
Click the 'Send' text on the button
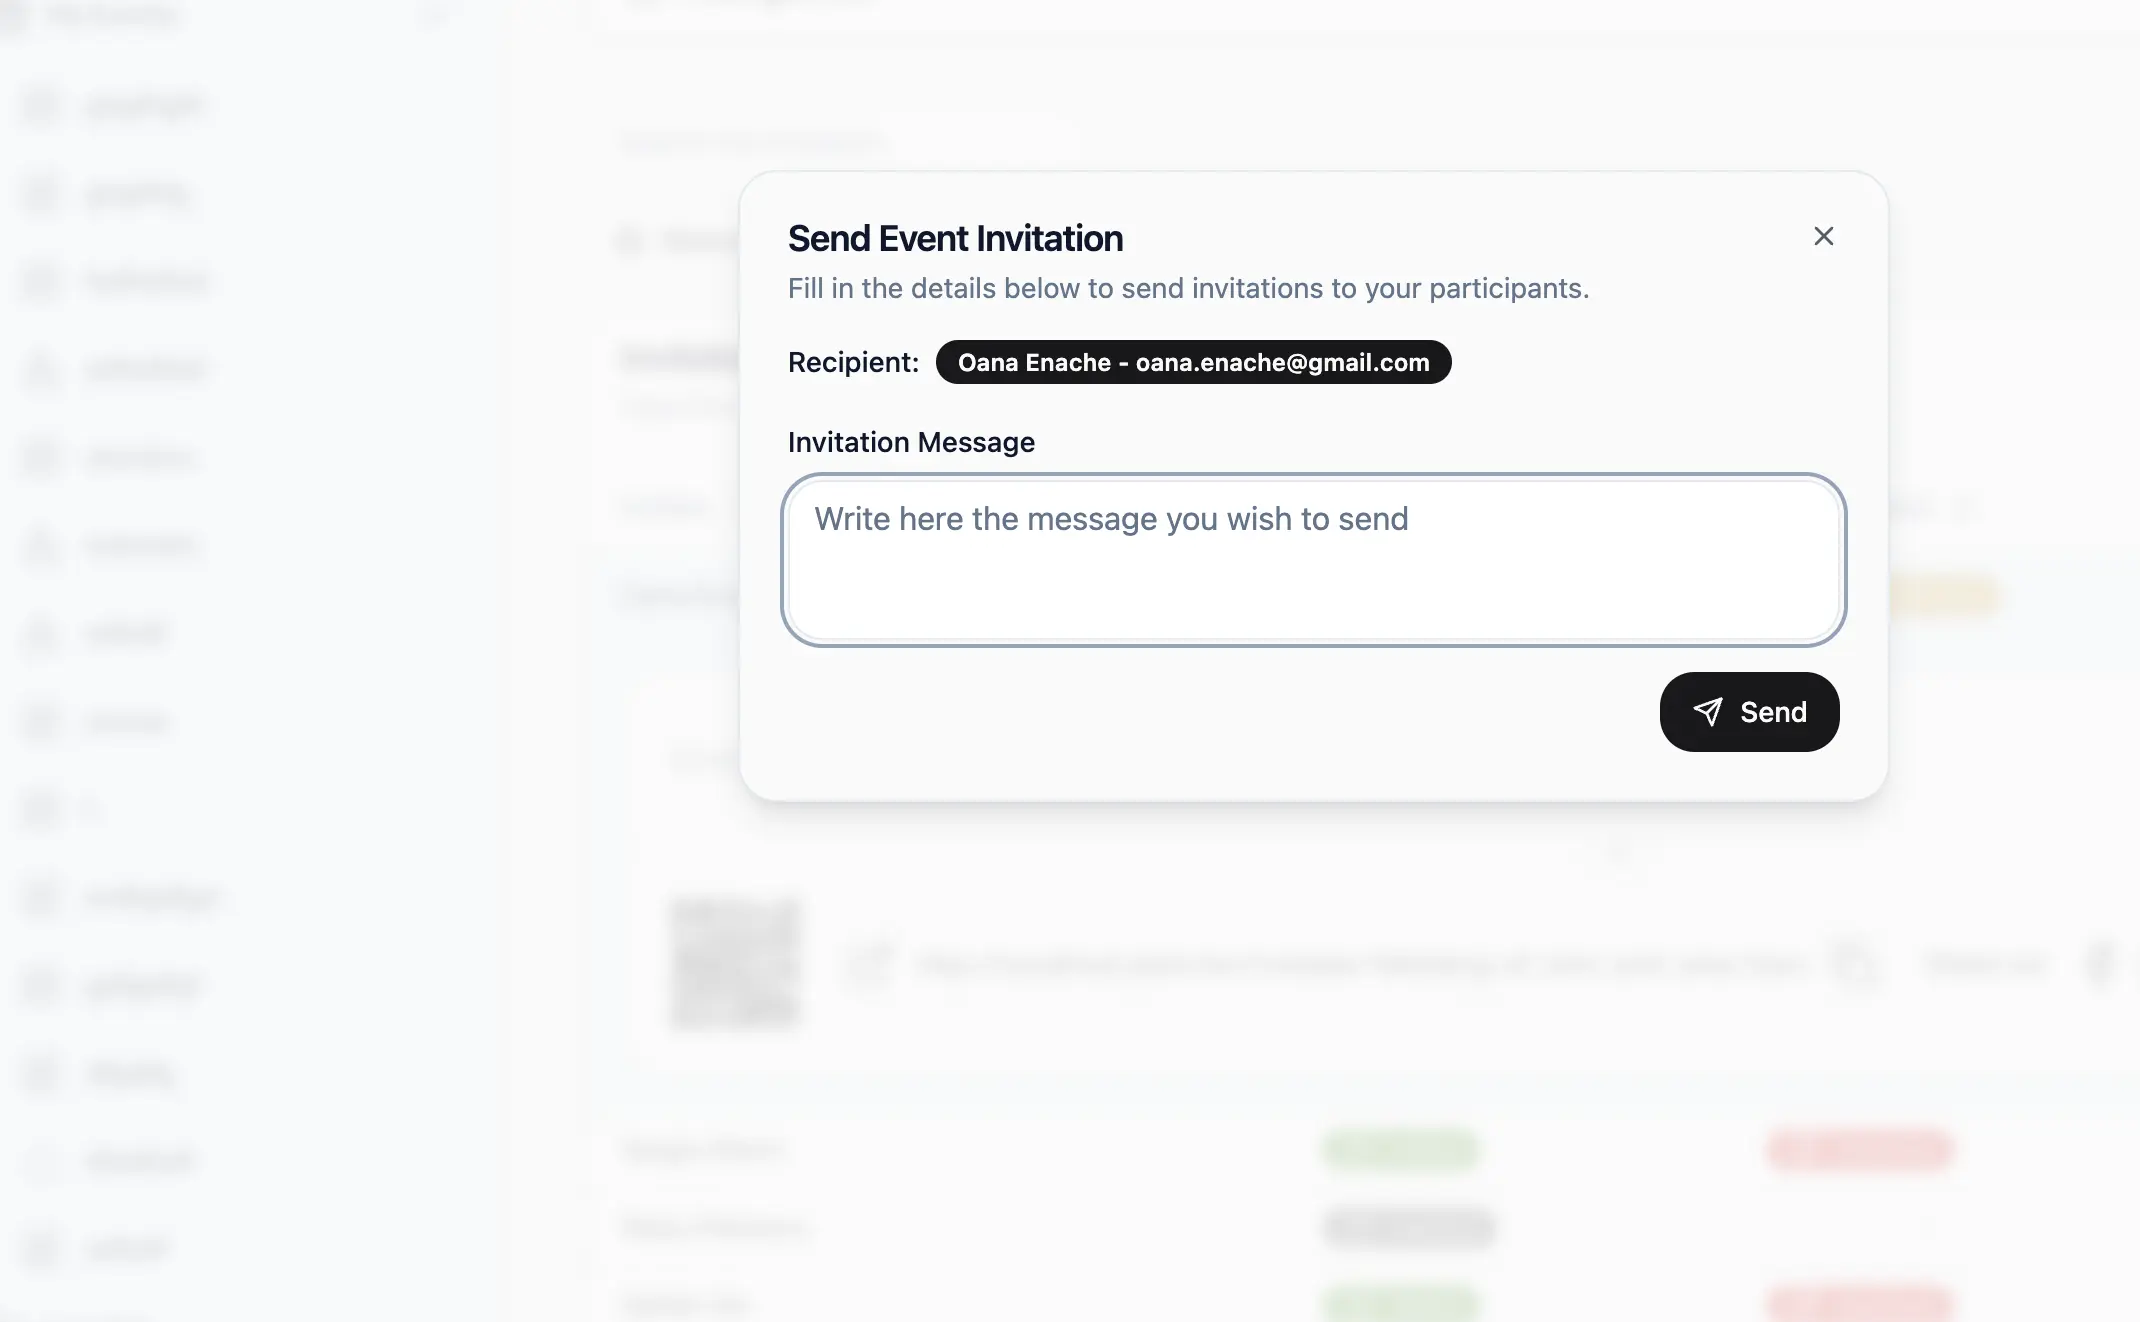1773,712
